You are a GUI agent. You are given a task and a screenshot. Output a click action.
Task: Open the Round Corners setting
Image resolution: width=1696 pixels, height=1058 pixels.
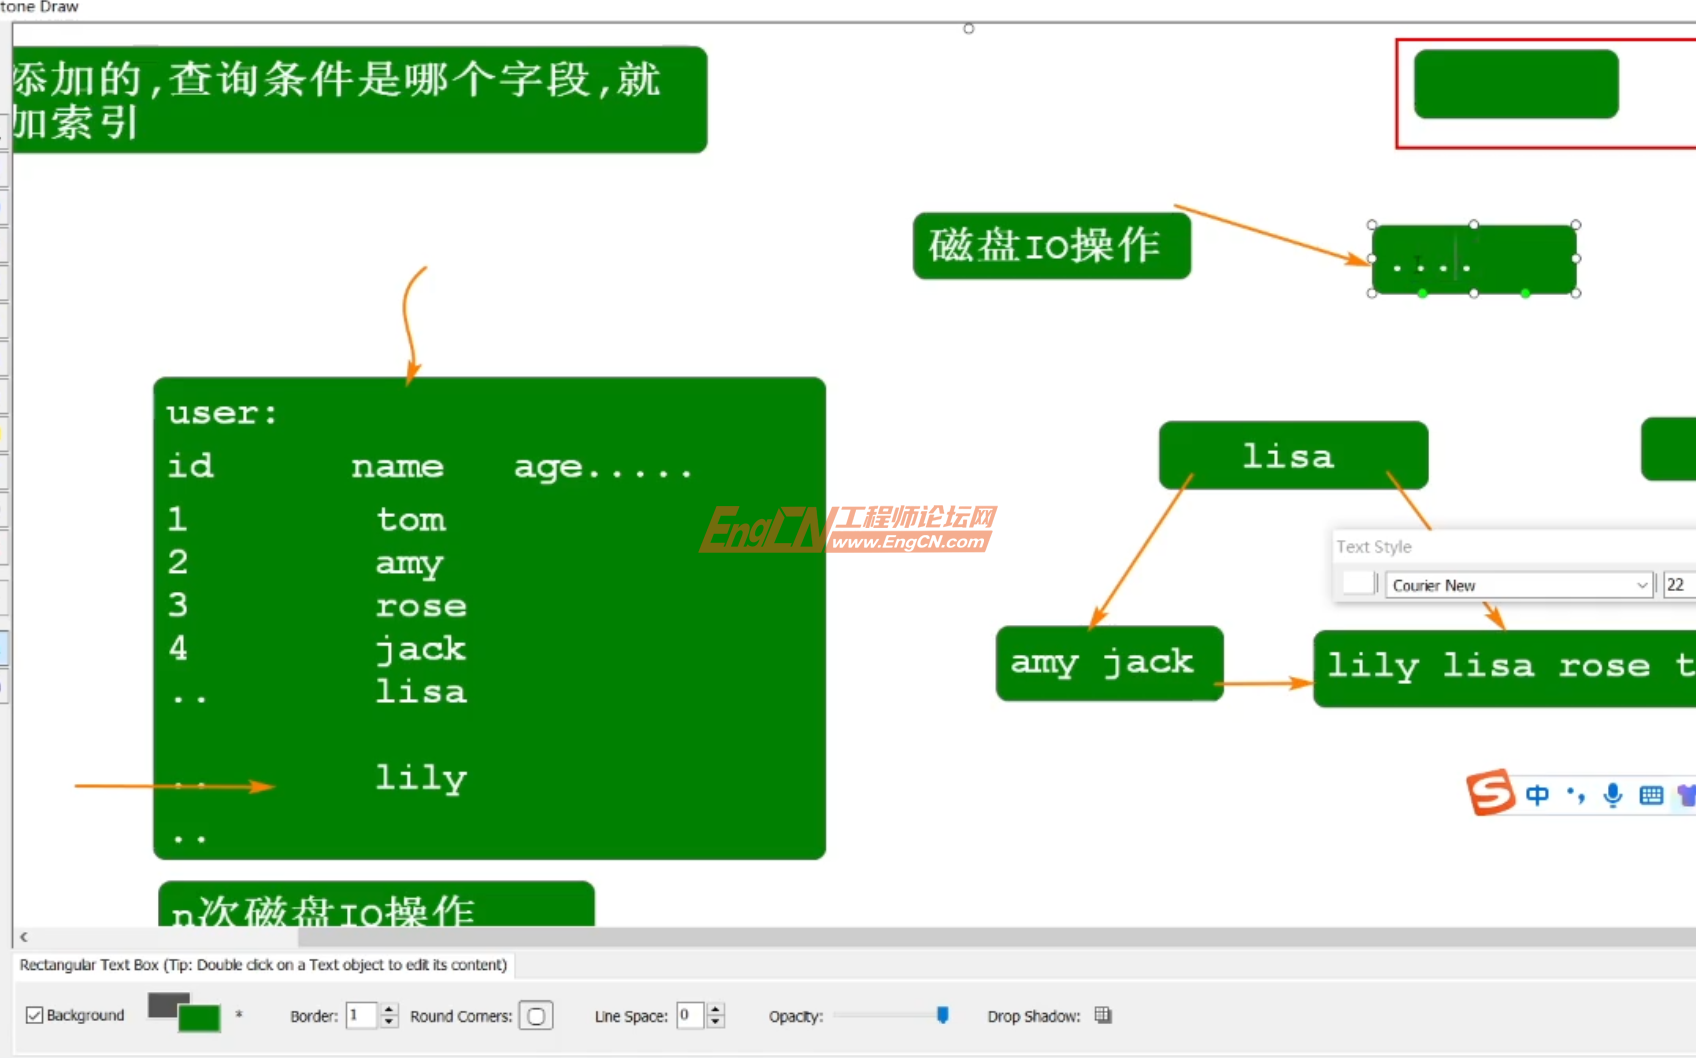(x=537, y=1016)
